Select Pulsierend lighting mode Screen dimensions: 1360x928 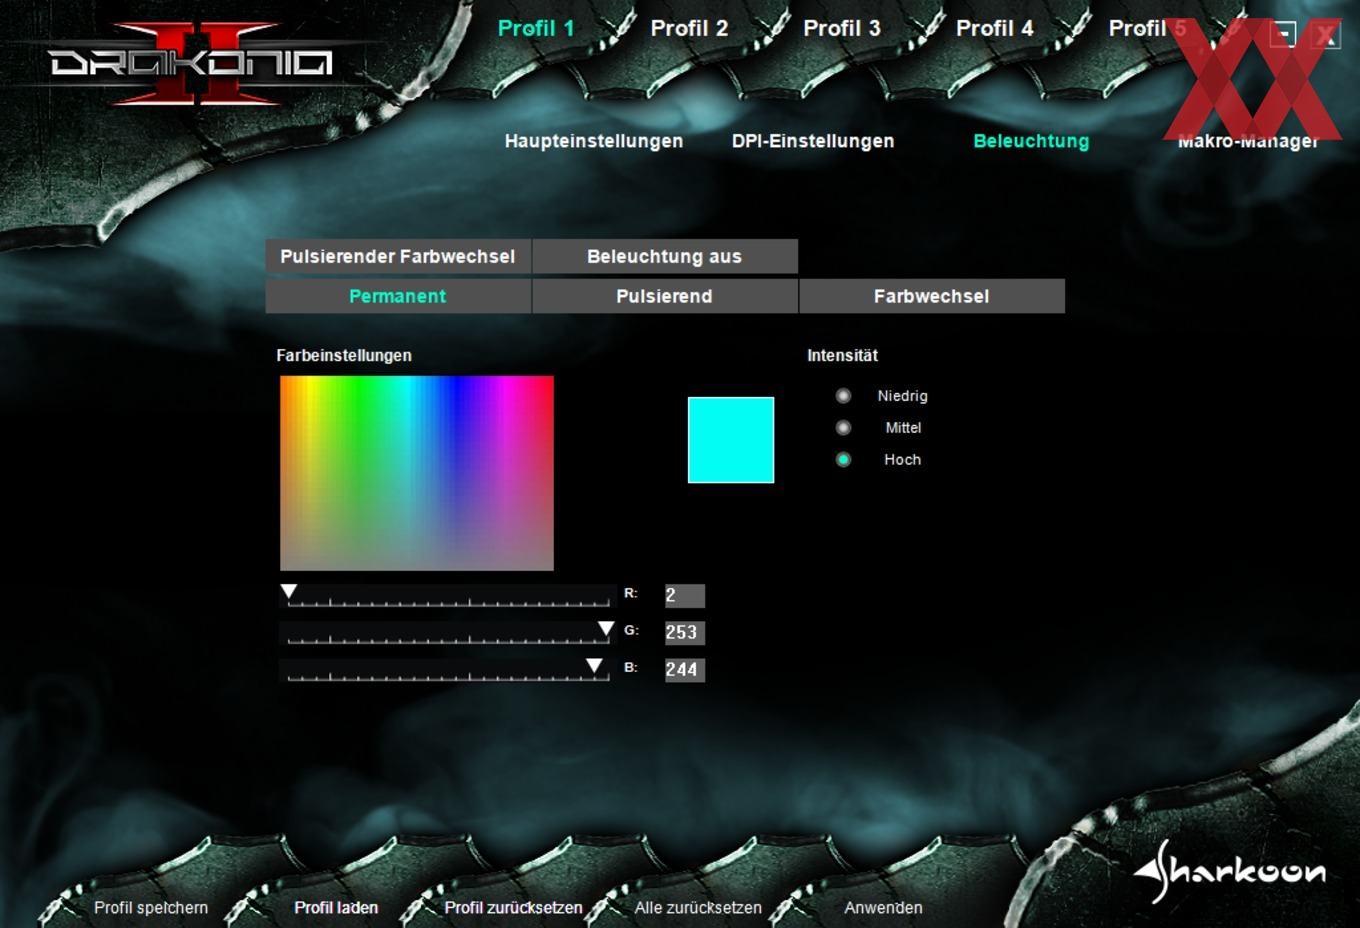click(665, 296)
